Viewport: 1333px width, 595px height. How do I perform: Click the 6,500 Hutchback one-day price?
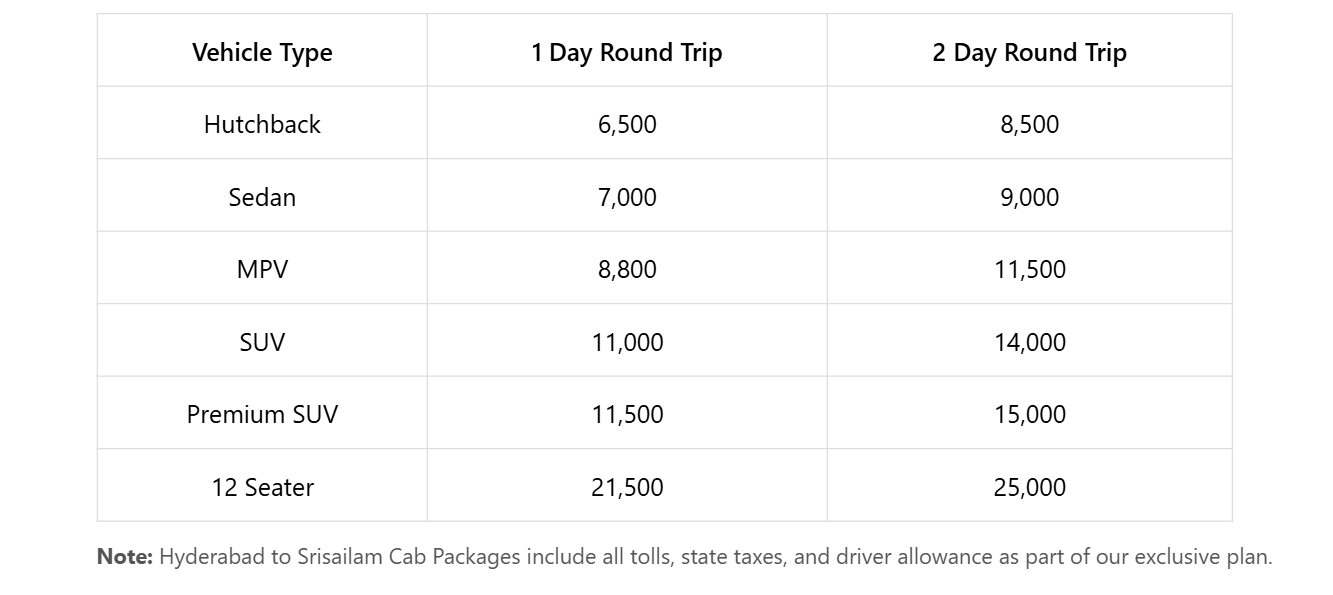point(627,124)
